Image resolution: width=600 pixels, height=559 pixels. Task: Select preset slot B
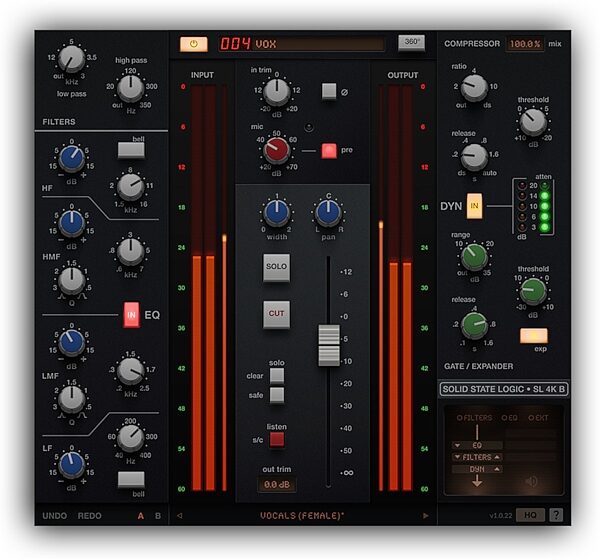pyautogui.click(x=158, y=516)
